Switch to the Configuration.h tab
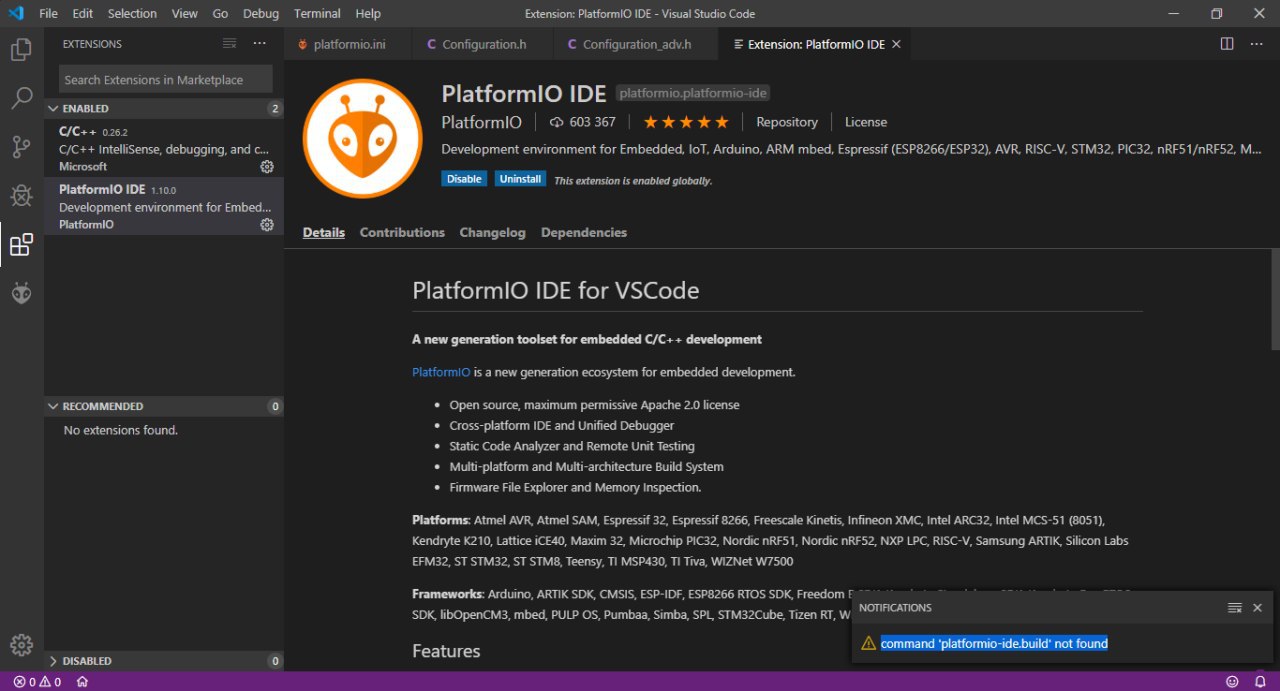 click(x=483, y=44)
